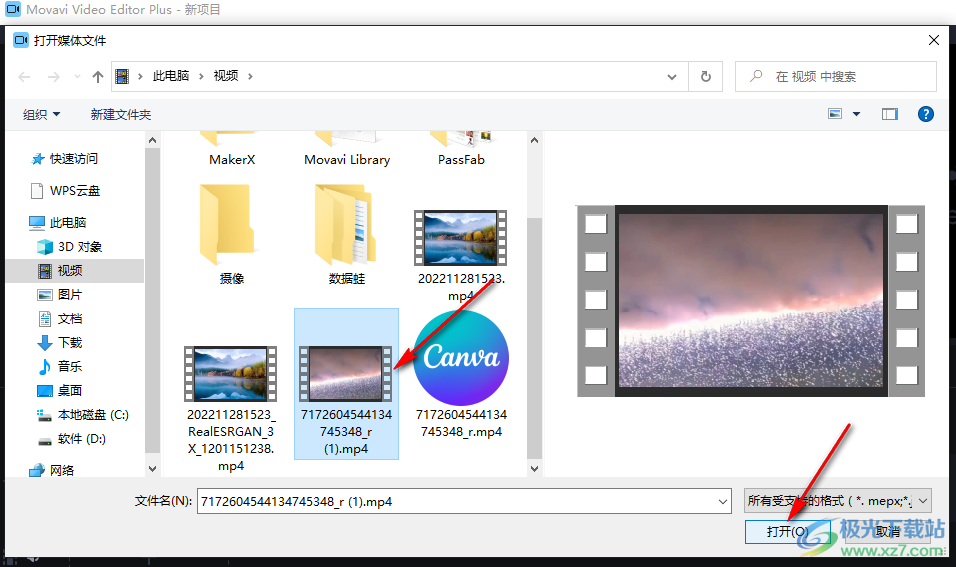Open the address bar history dropdown
Viewport: 956px width, 567px height.
672,77
